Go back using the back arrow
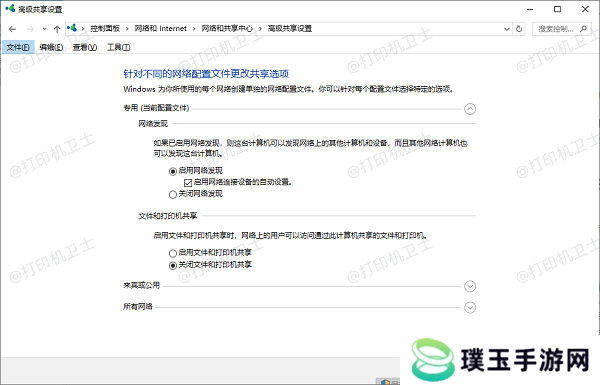Screen dimensions: 600x385 coord(12,29)
